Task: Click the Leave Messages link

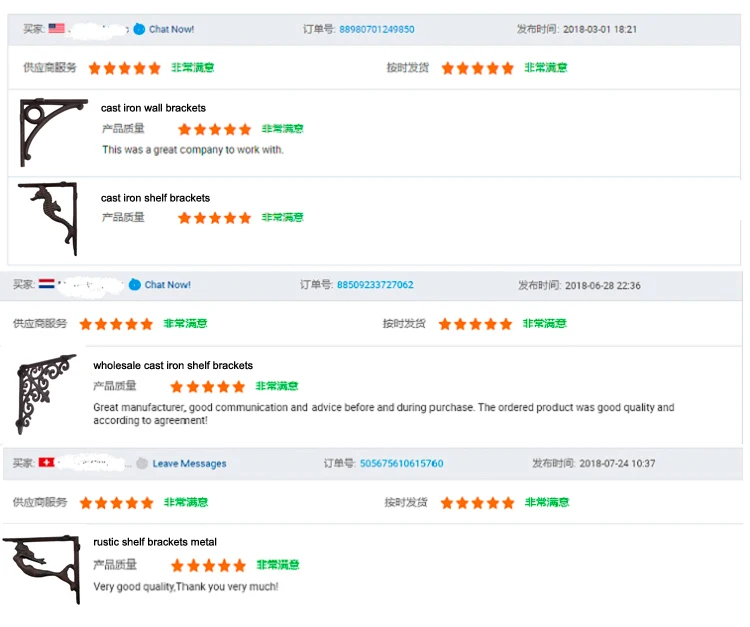Action: pyautogui.click(x=189, y=463)
